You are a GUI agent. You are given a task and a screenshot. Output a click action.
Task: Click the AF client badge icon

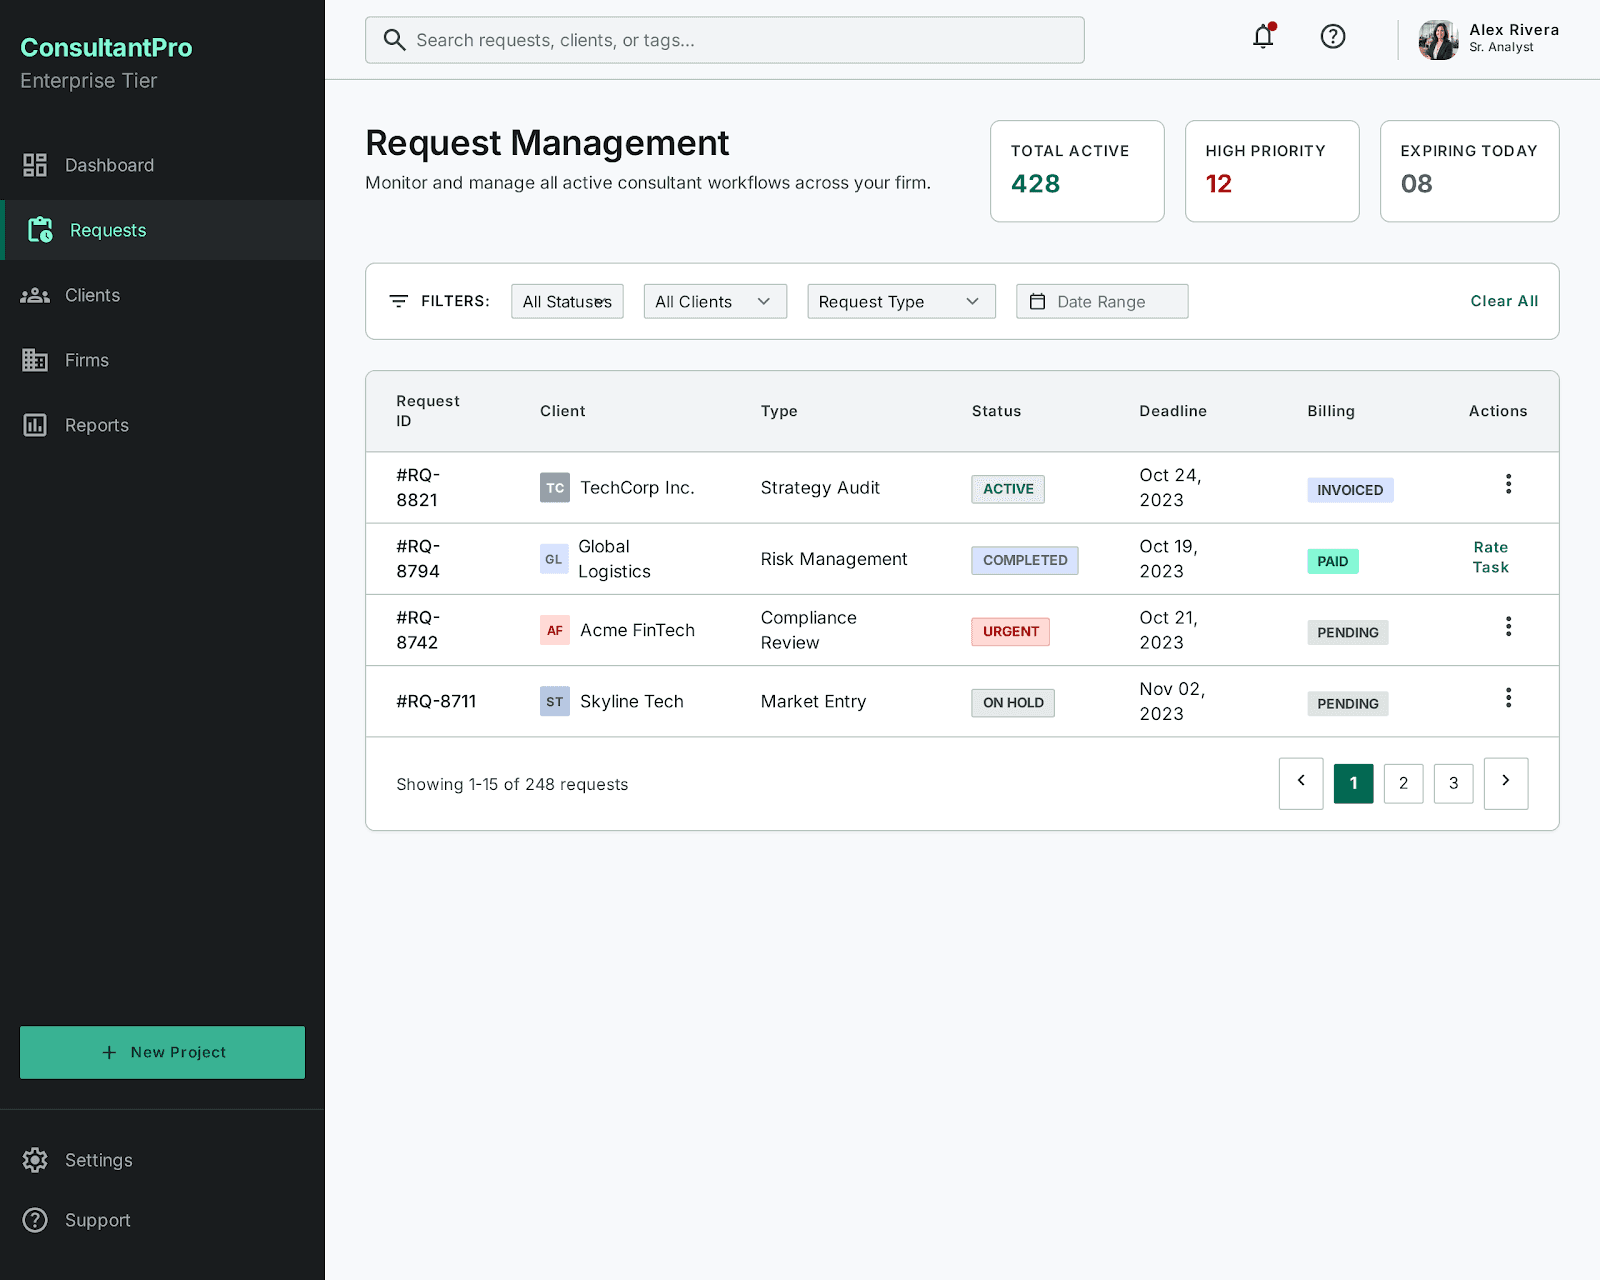[555, 630]
